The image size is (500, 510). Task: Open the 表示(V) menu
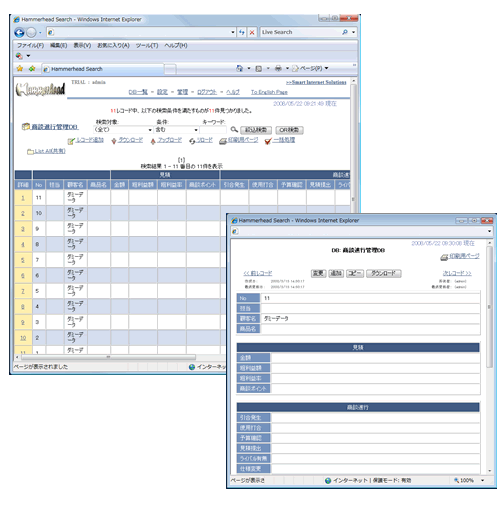click(x=82, y=45)
